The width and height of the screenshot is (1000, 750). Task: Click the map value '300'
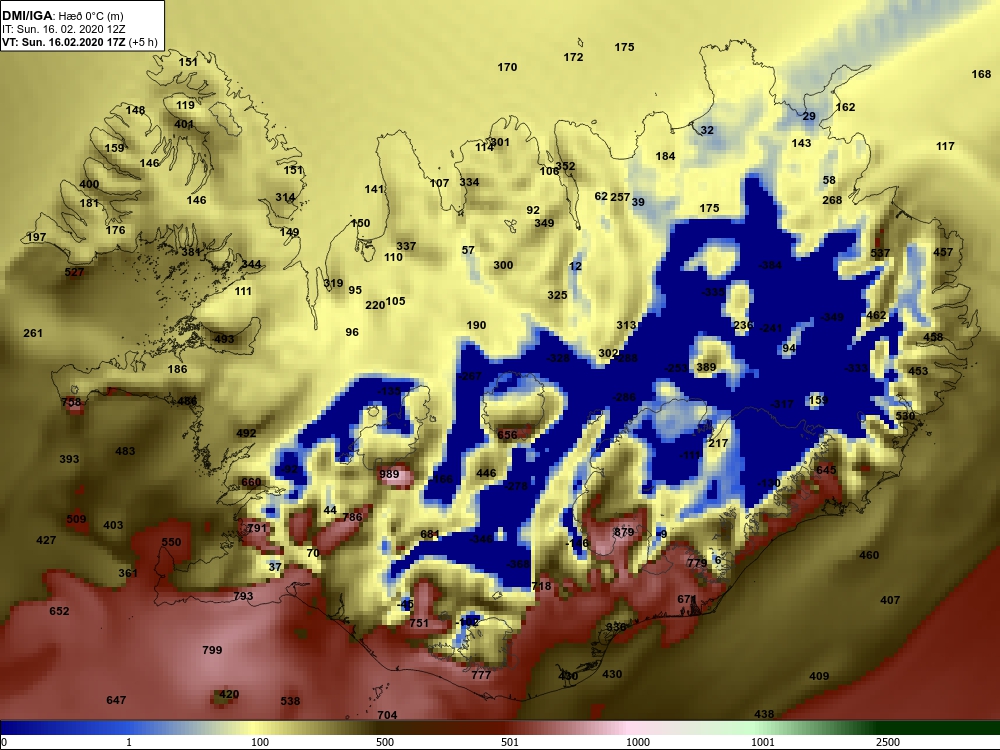point(503,265)
